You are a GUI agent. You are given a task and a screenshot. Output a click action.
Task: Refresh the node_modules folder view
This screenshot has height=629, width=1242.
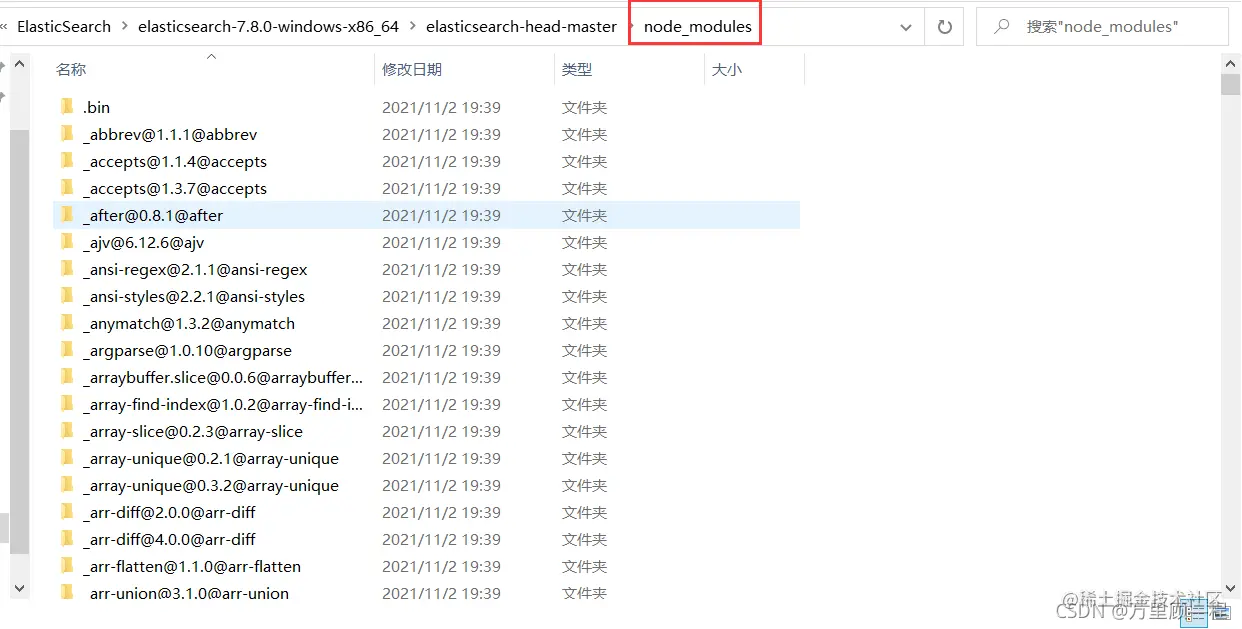pyautogui.click(x=944, y=27)
